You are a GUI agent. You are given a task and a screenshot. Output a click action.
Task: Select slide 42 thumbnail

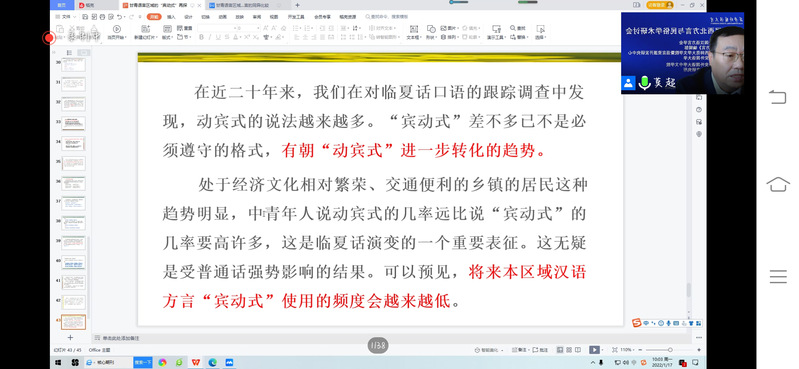73,302
